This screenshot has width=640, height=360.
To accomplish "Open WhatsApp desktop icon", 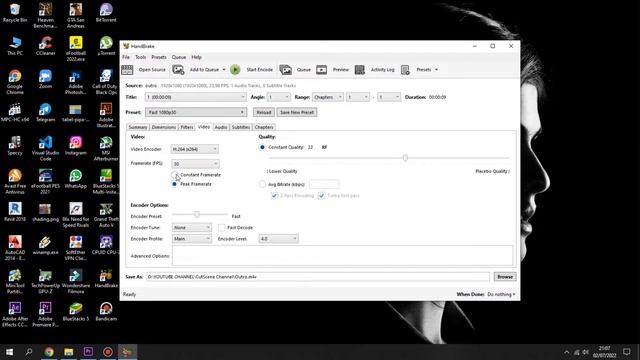I will point(76,176).
